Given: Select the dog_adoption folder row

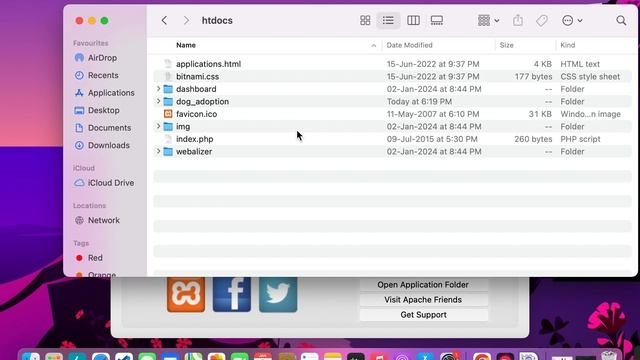Looking at the screenshot, I should tap(393, 102).
